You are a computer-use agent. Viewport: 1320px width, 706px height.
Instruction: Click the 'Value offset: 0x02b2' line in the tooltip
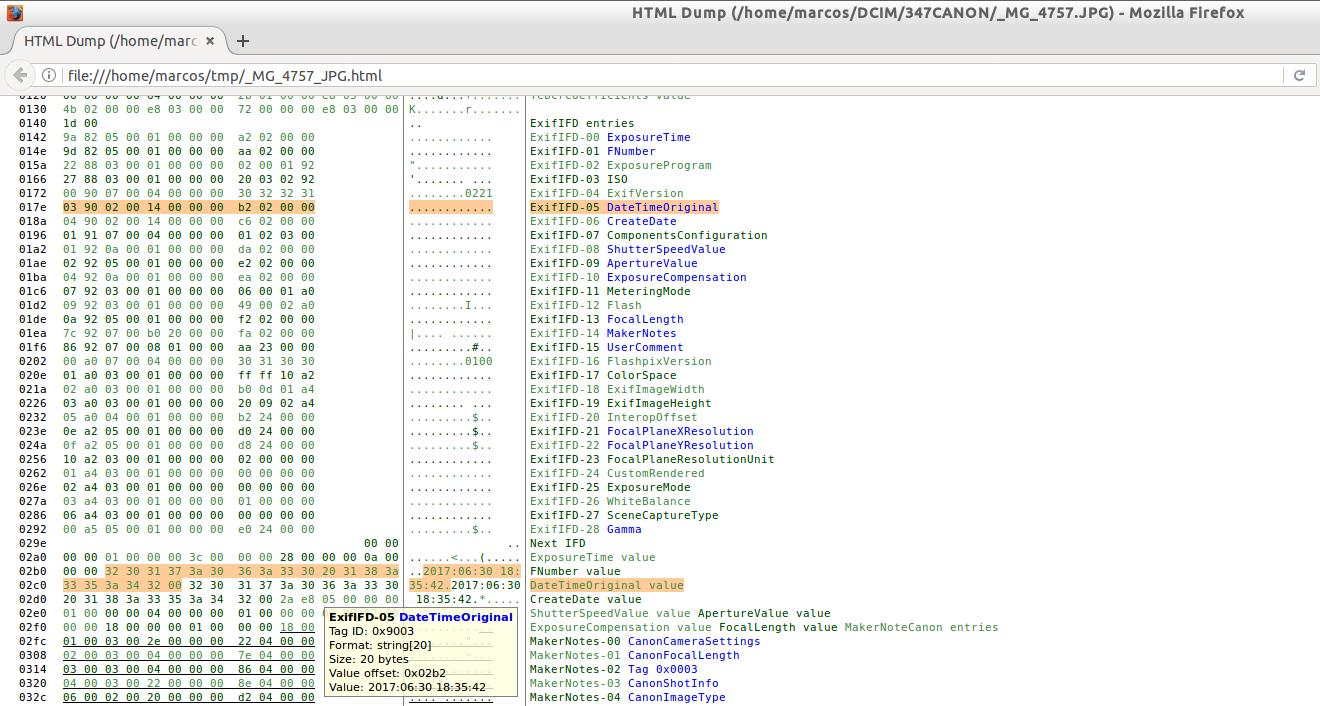point(385,673)
